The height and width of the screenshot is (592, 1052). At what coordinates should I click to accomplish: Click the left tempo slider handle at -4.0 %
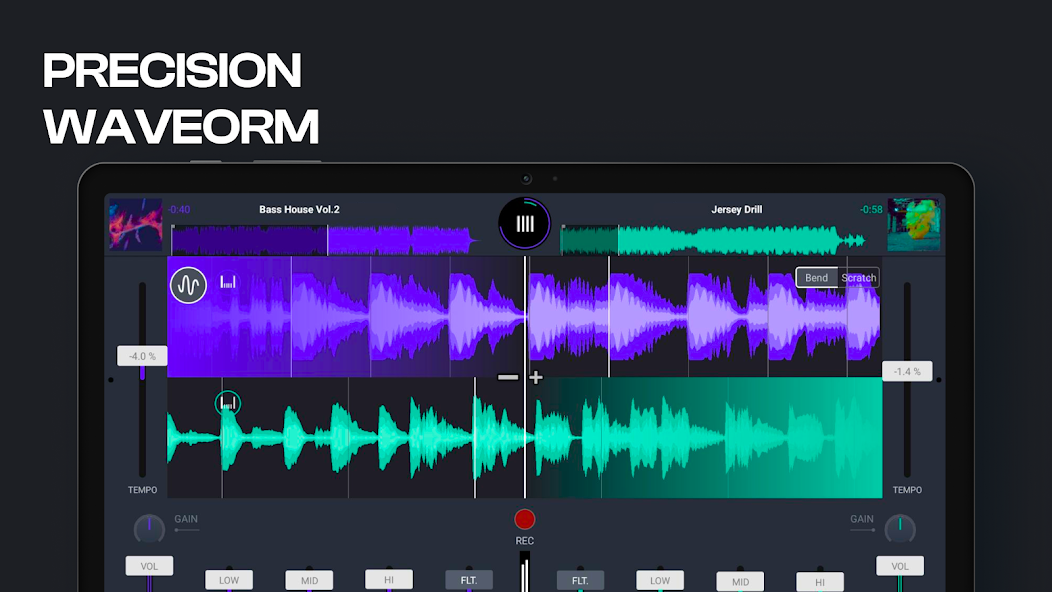pos(142,355)
